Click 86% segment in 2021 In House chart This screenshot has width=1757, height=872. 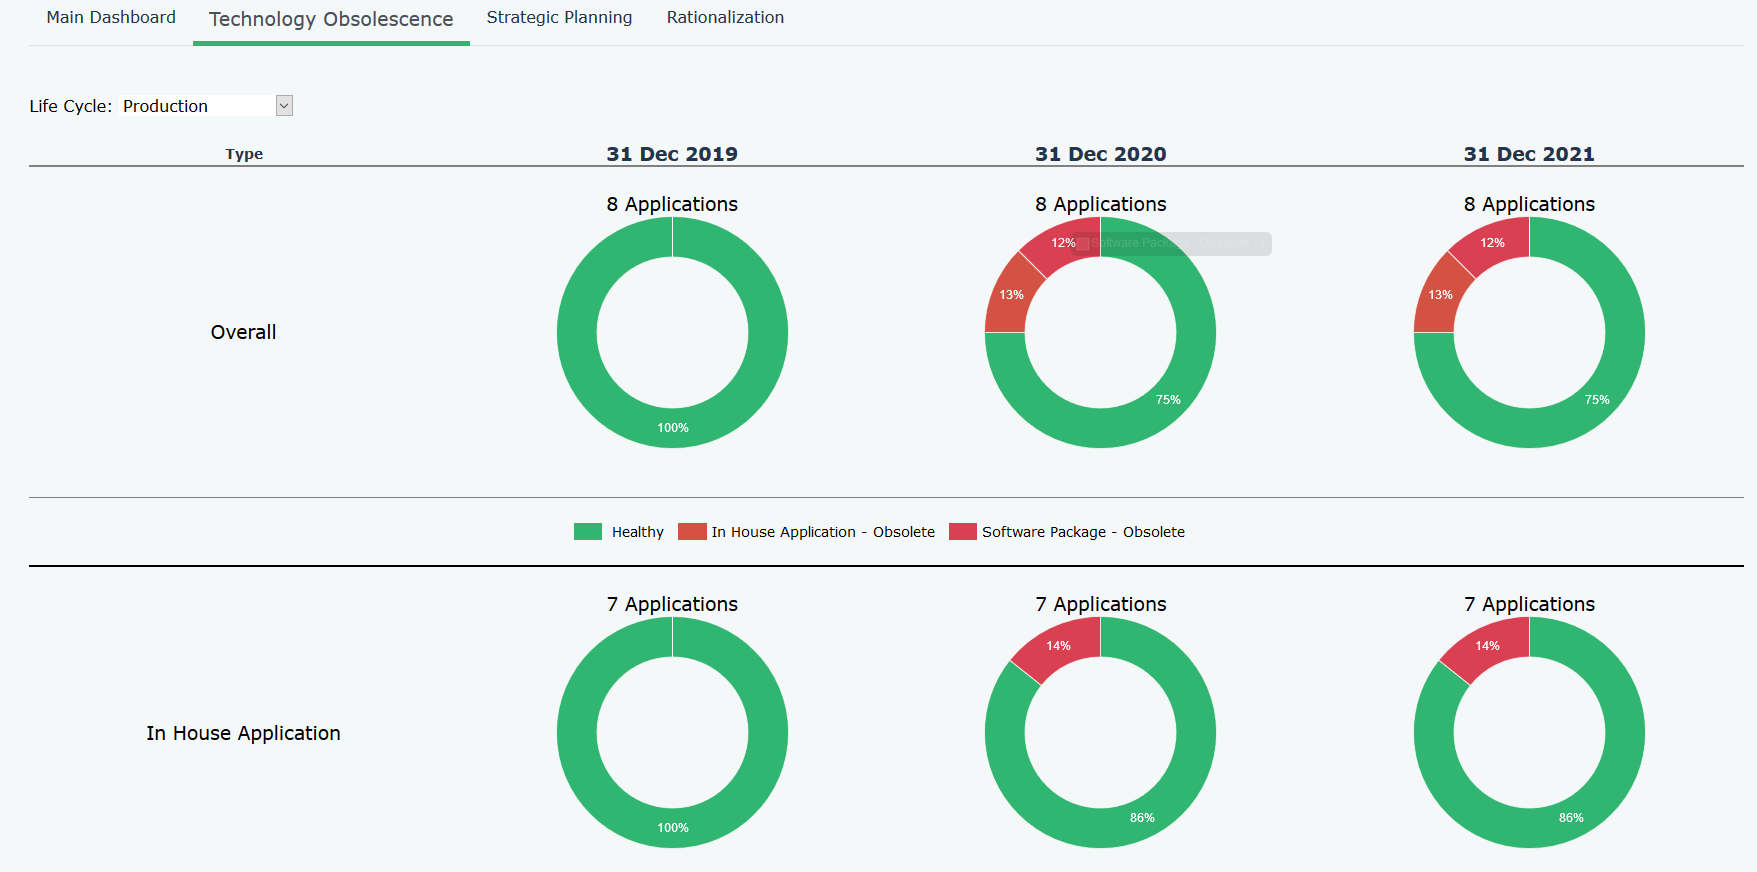1570,817
